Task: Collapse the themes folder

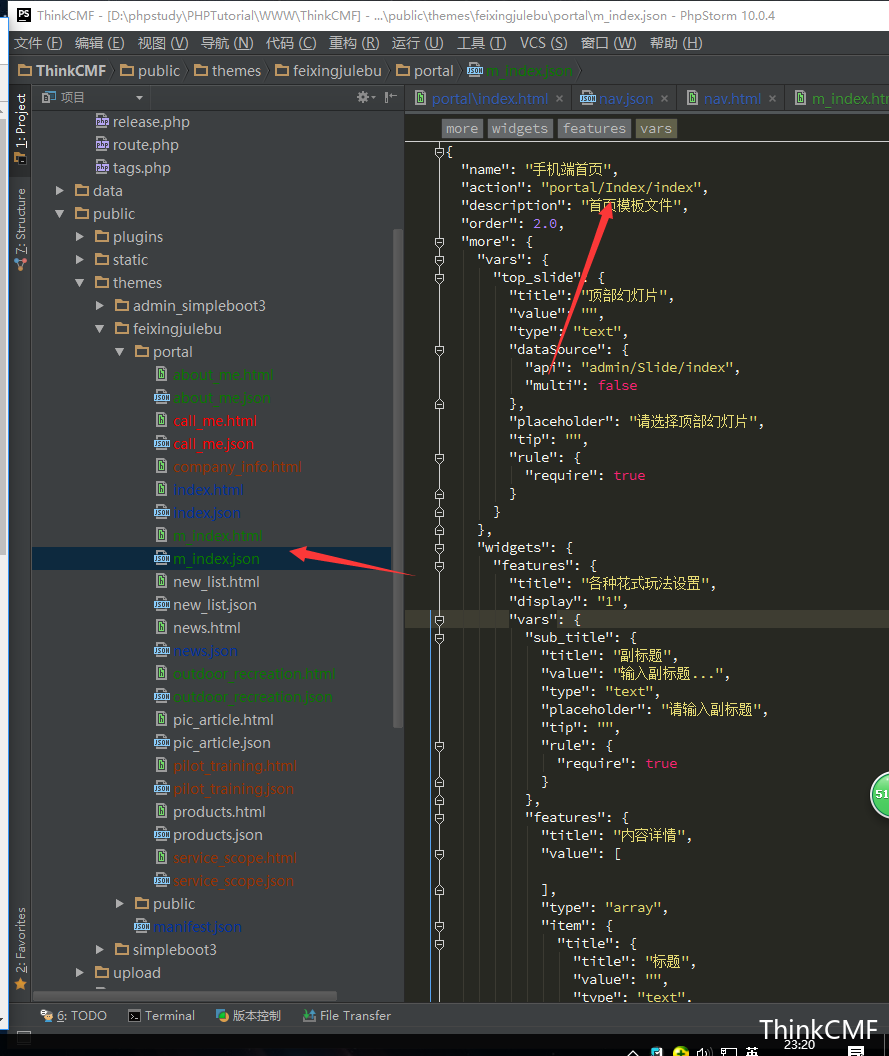Action: click(x=80, y=283)
